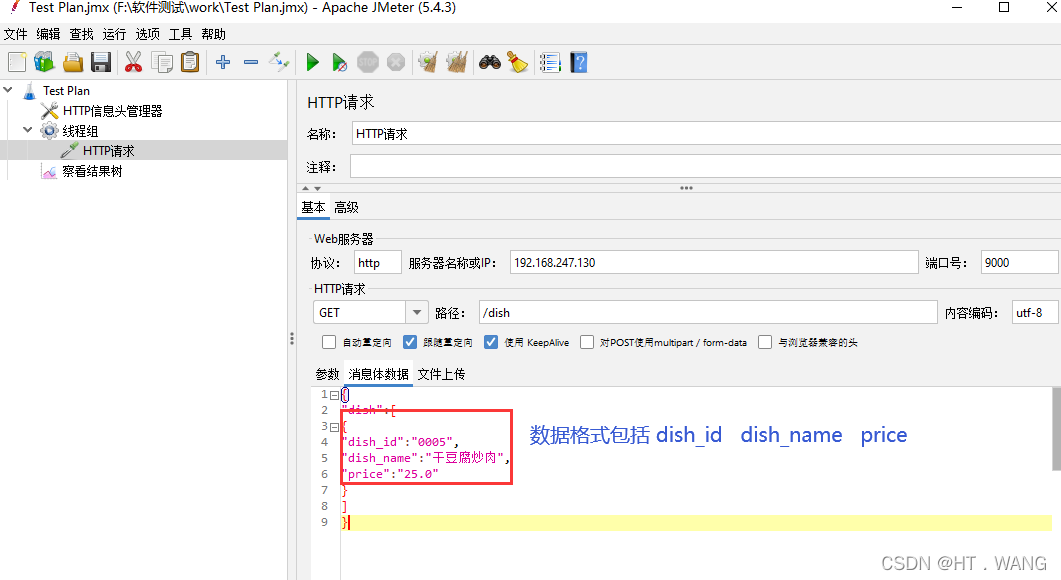Select 察看结果树 listener in tree

pyautogui.click(x=92, y=171)
